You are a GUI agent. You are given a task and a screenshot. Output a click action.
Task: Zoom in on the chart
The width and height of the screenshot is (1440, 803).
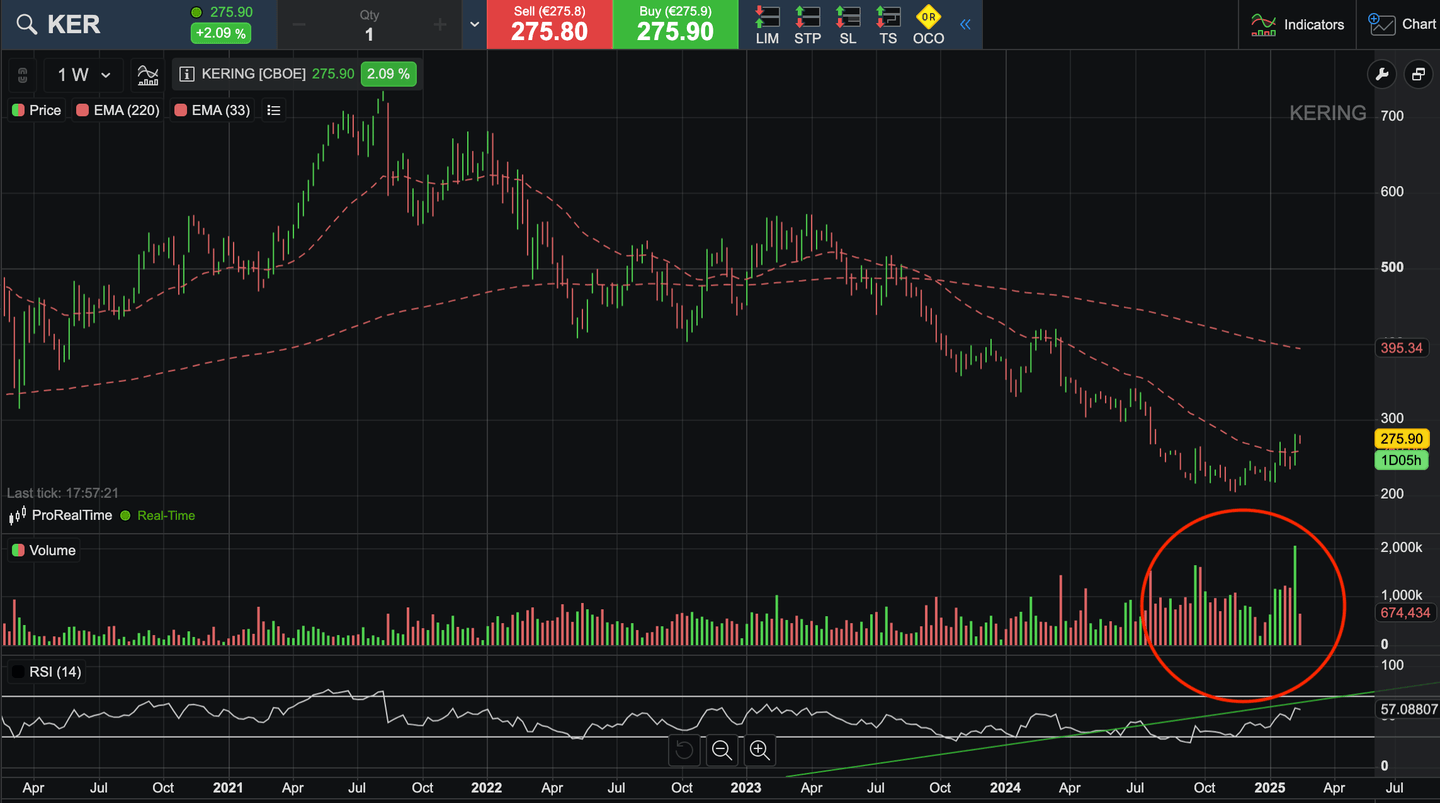coord(759,750)
